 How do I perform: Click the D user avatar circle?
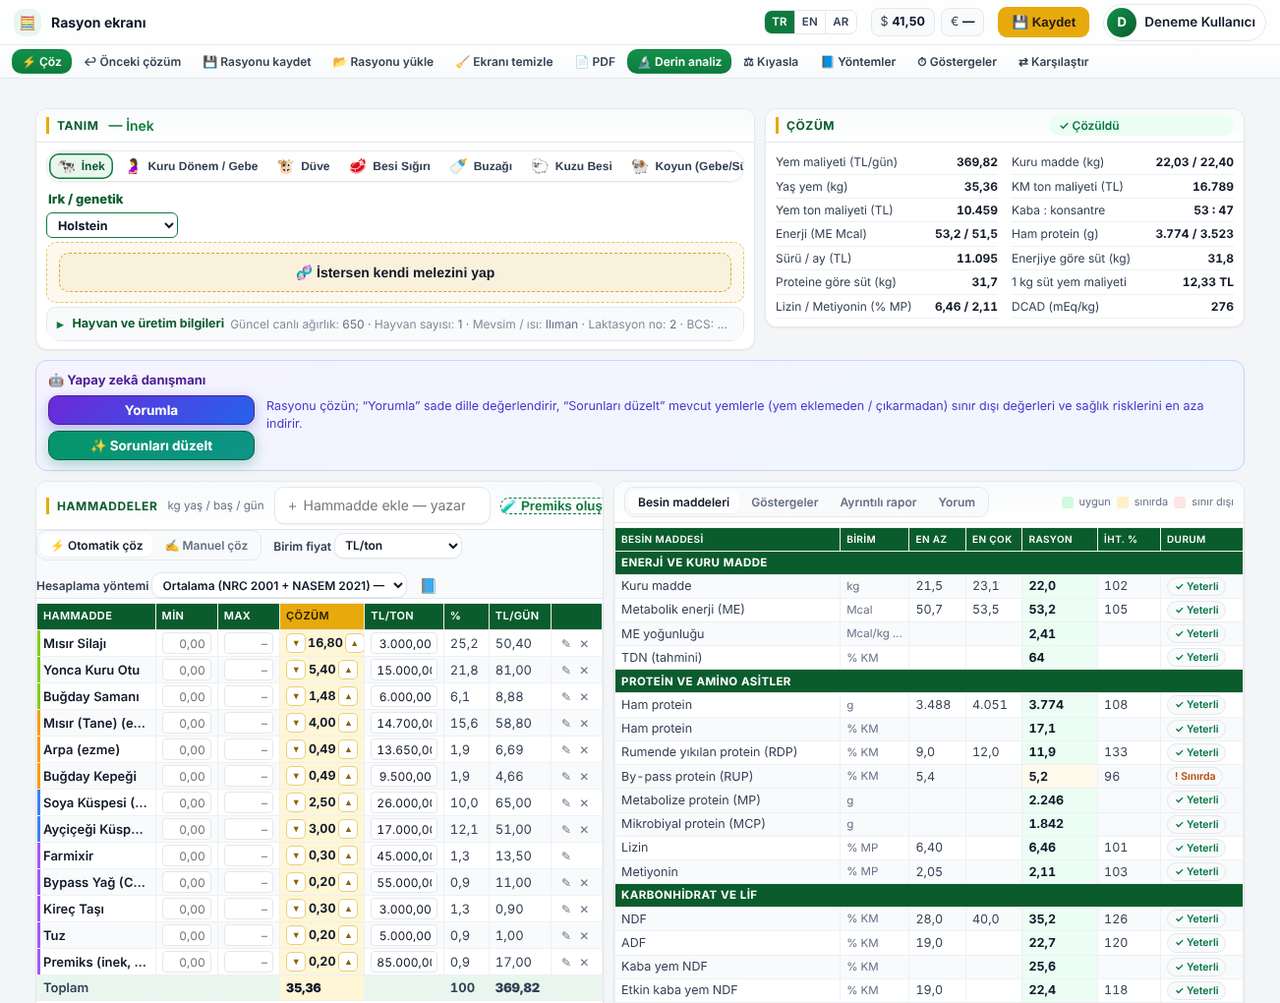[x=1121, y=22]
